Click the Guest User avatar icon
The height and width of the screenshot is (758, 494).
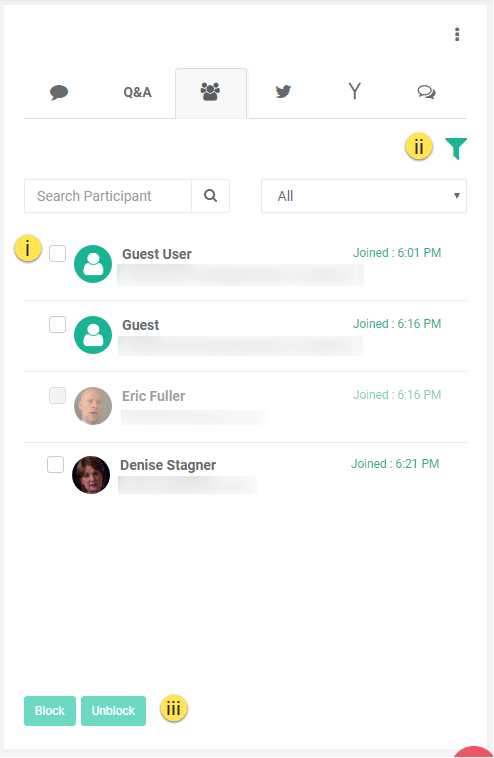click(93, 264)
